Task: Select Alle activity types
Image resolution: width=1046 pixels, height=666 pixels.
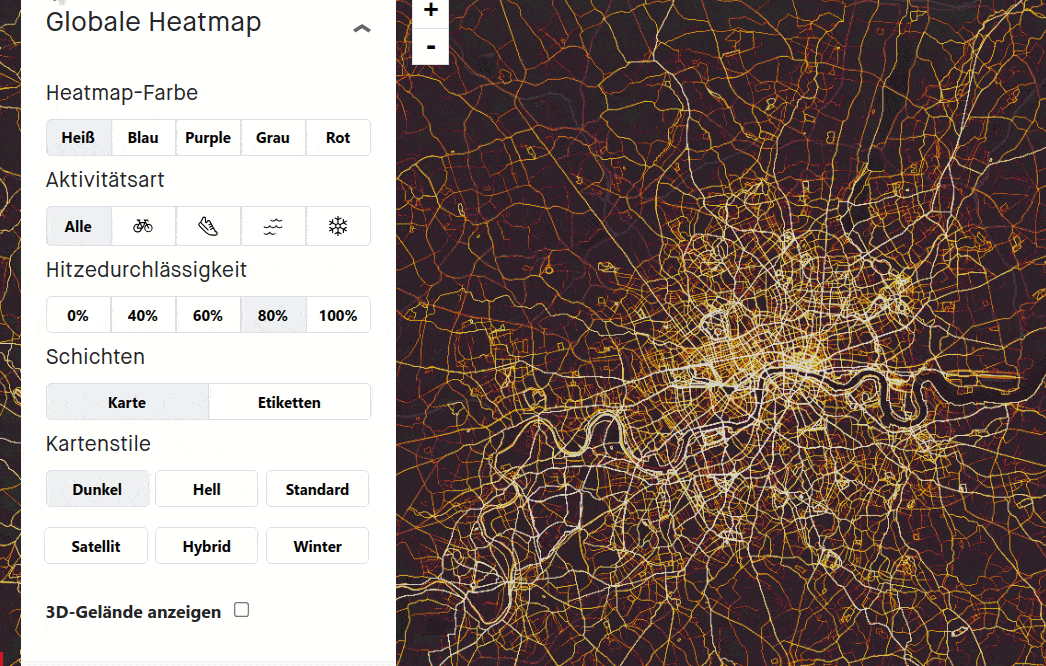Action: (x=79, y=226)
